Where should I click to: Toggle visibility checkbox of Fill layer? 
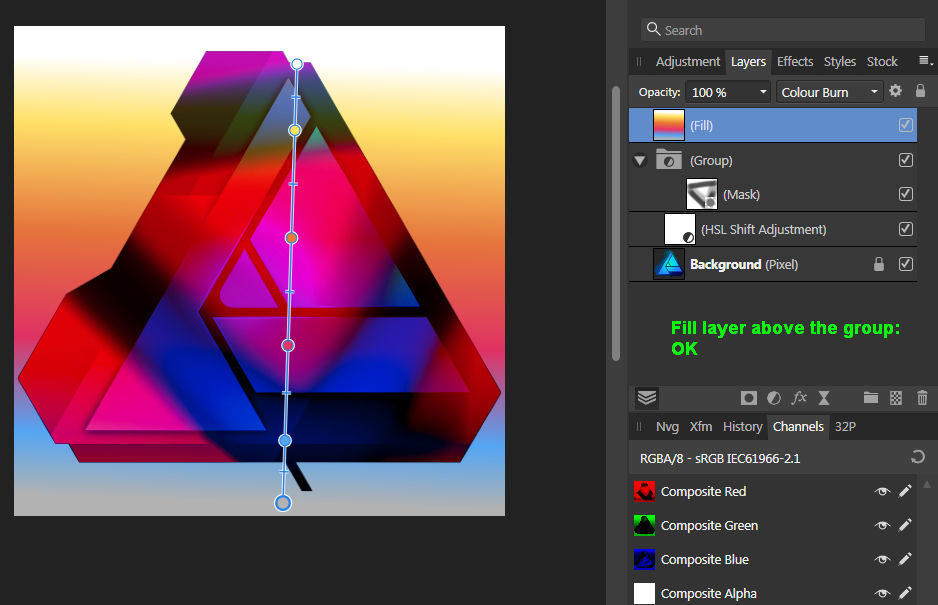906,125
